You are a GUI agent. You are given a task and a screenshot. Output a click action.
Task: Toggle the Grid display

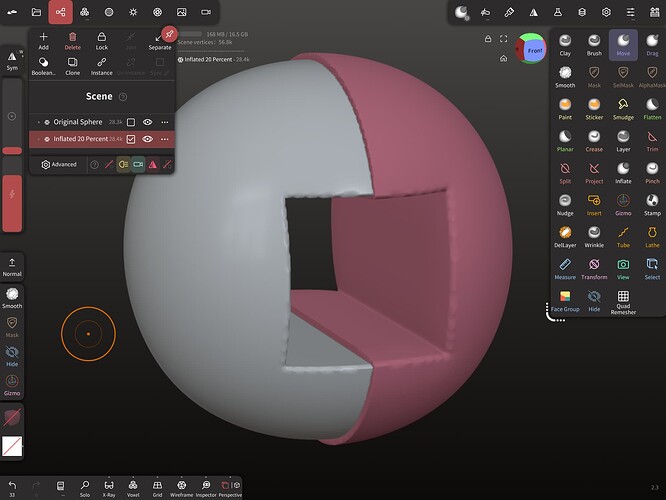157,488
